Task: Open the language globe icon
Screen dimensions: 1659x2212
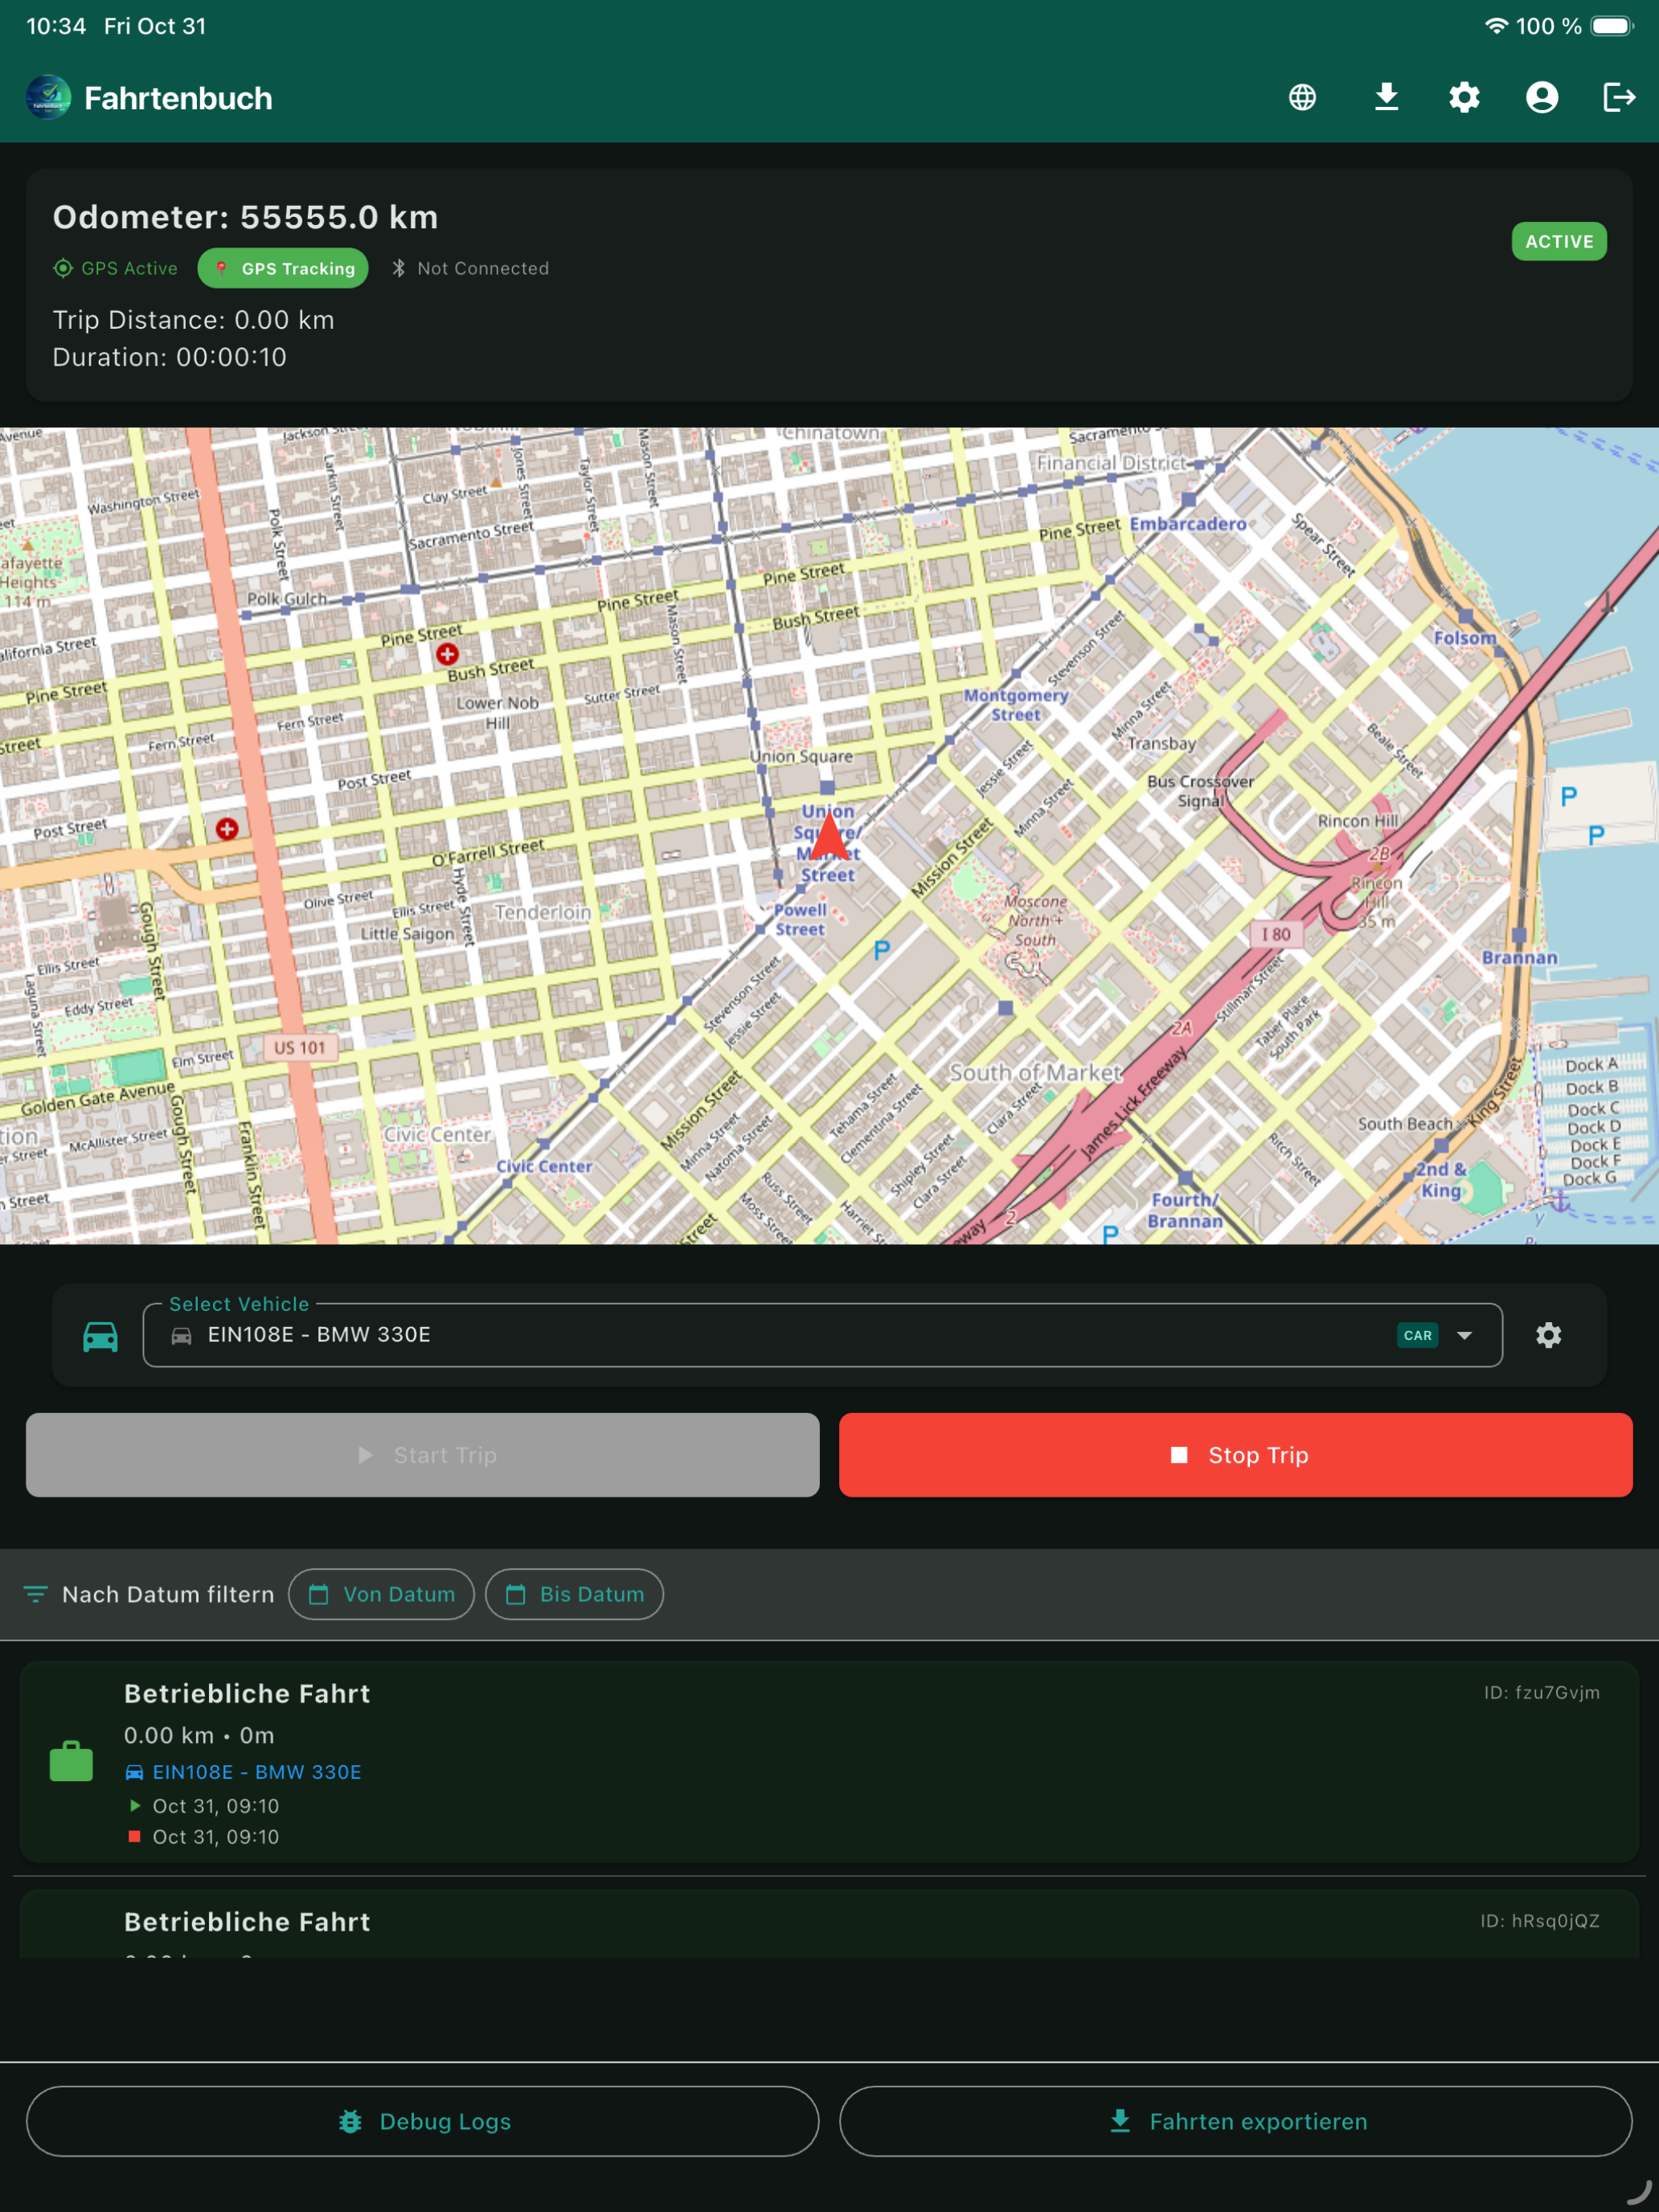Action: click(1302, 97)
